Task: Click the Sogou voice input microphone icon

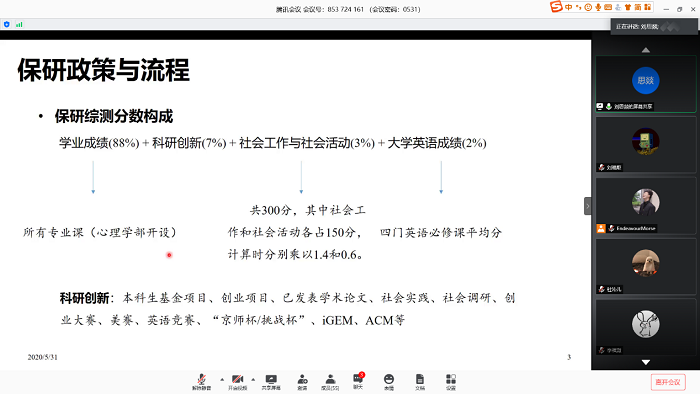Action: pos(598,7)
